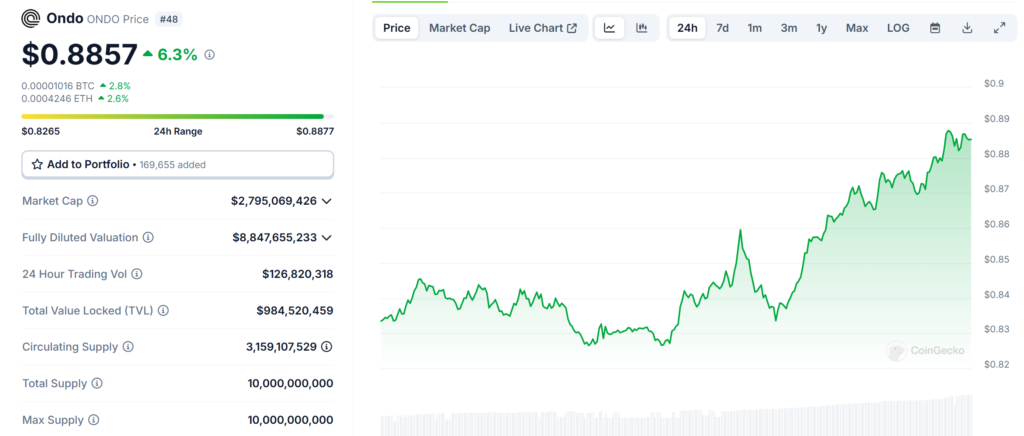Click Add to Portfolio button

(x=178, y=164)
